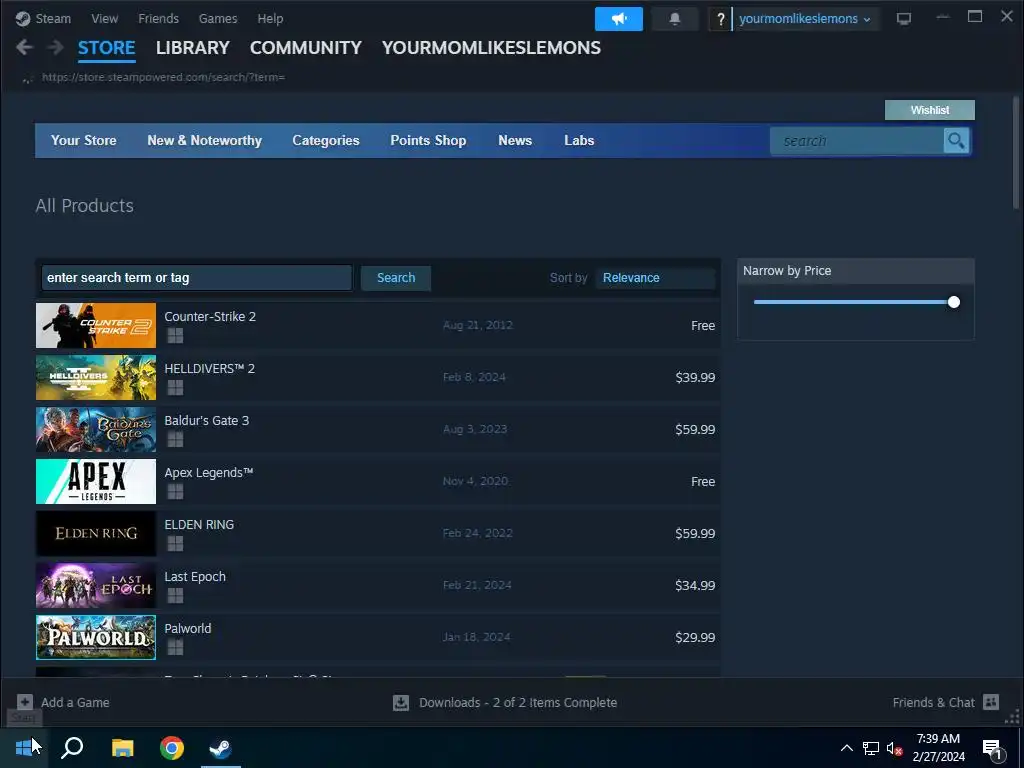The height and width of the screenshot is (768, 1024).
Task: Open Windows taskbar search
Action: click(x=72, y=747)
